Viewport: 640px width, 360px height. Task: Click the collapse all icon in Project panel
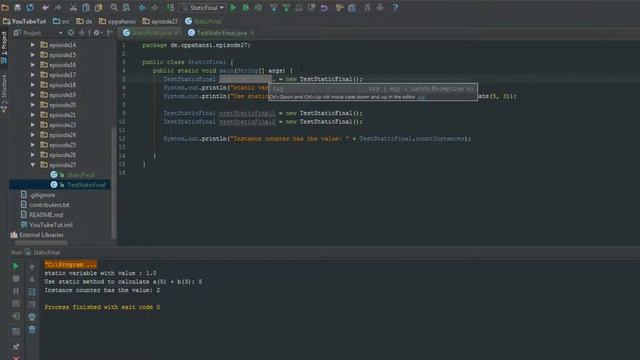82,33
